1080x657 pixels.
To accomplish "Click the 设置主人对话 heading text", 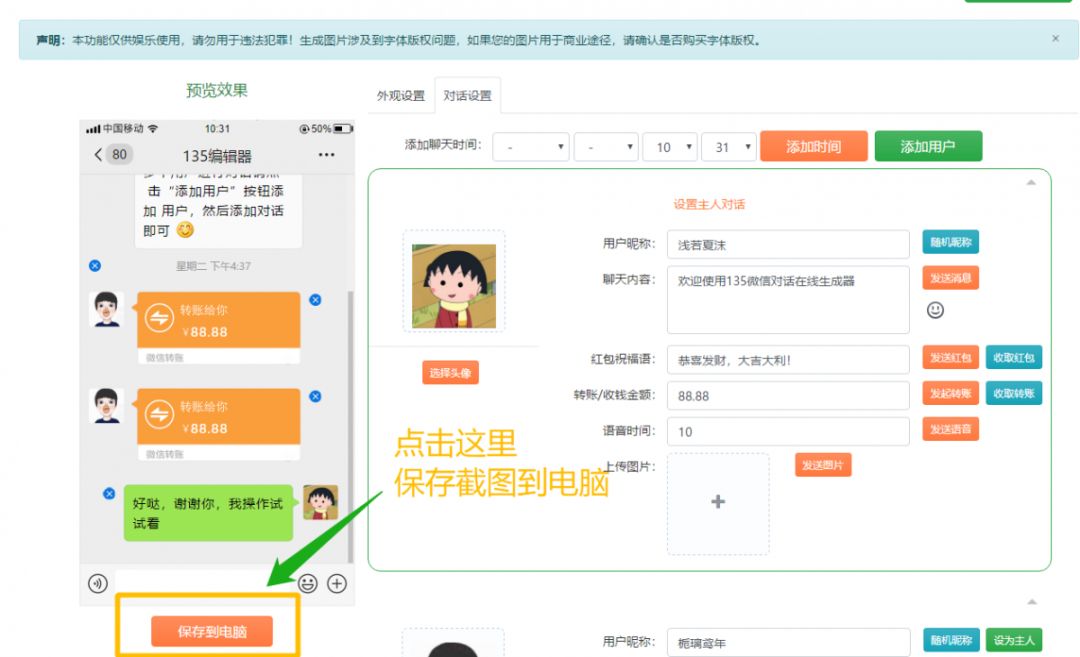I will click(x=709, y=204).
